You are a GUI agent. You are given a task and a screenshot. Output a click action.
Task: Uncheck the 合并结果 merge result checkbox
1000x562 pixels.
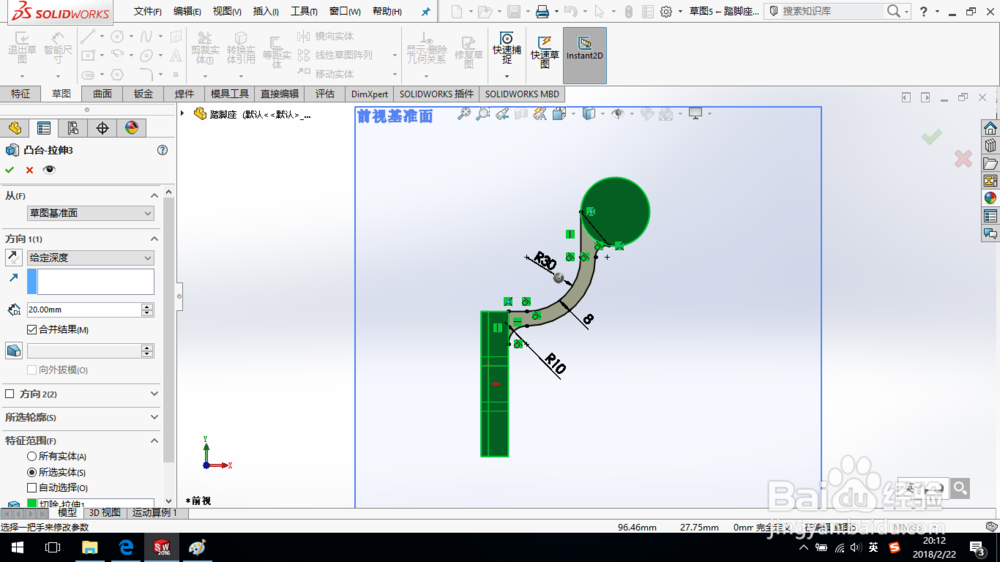pos(32,330)
